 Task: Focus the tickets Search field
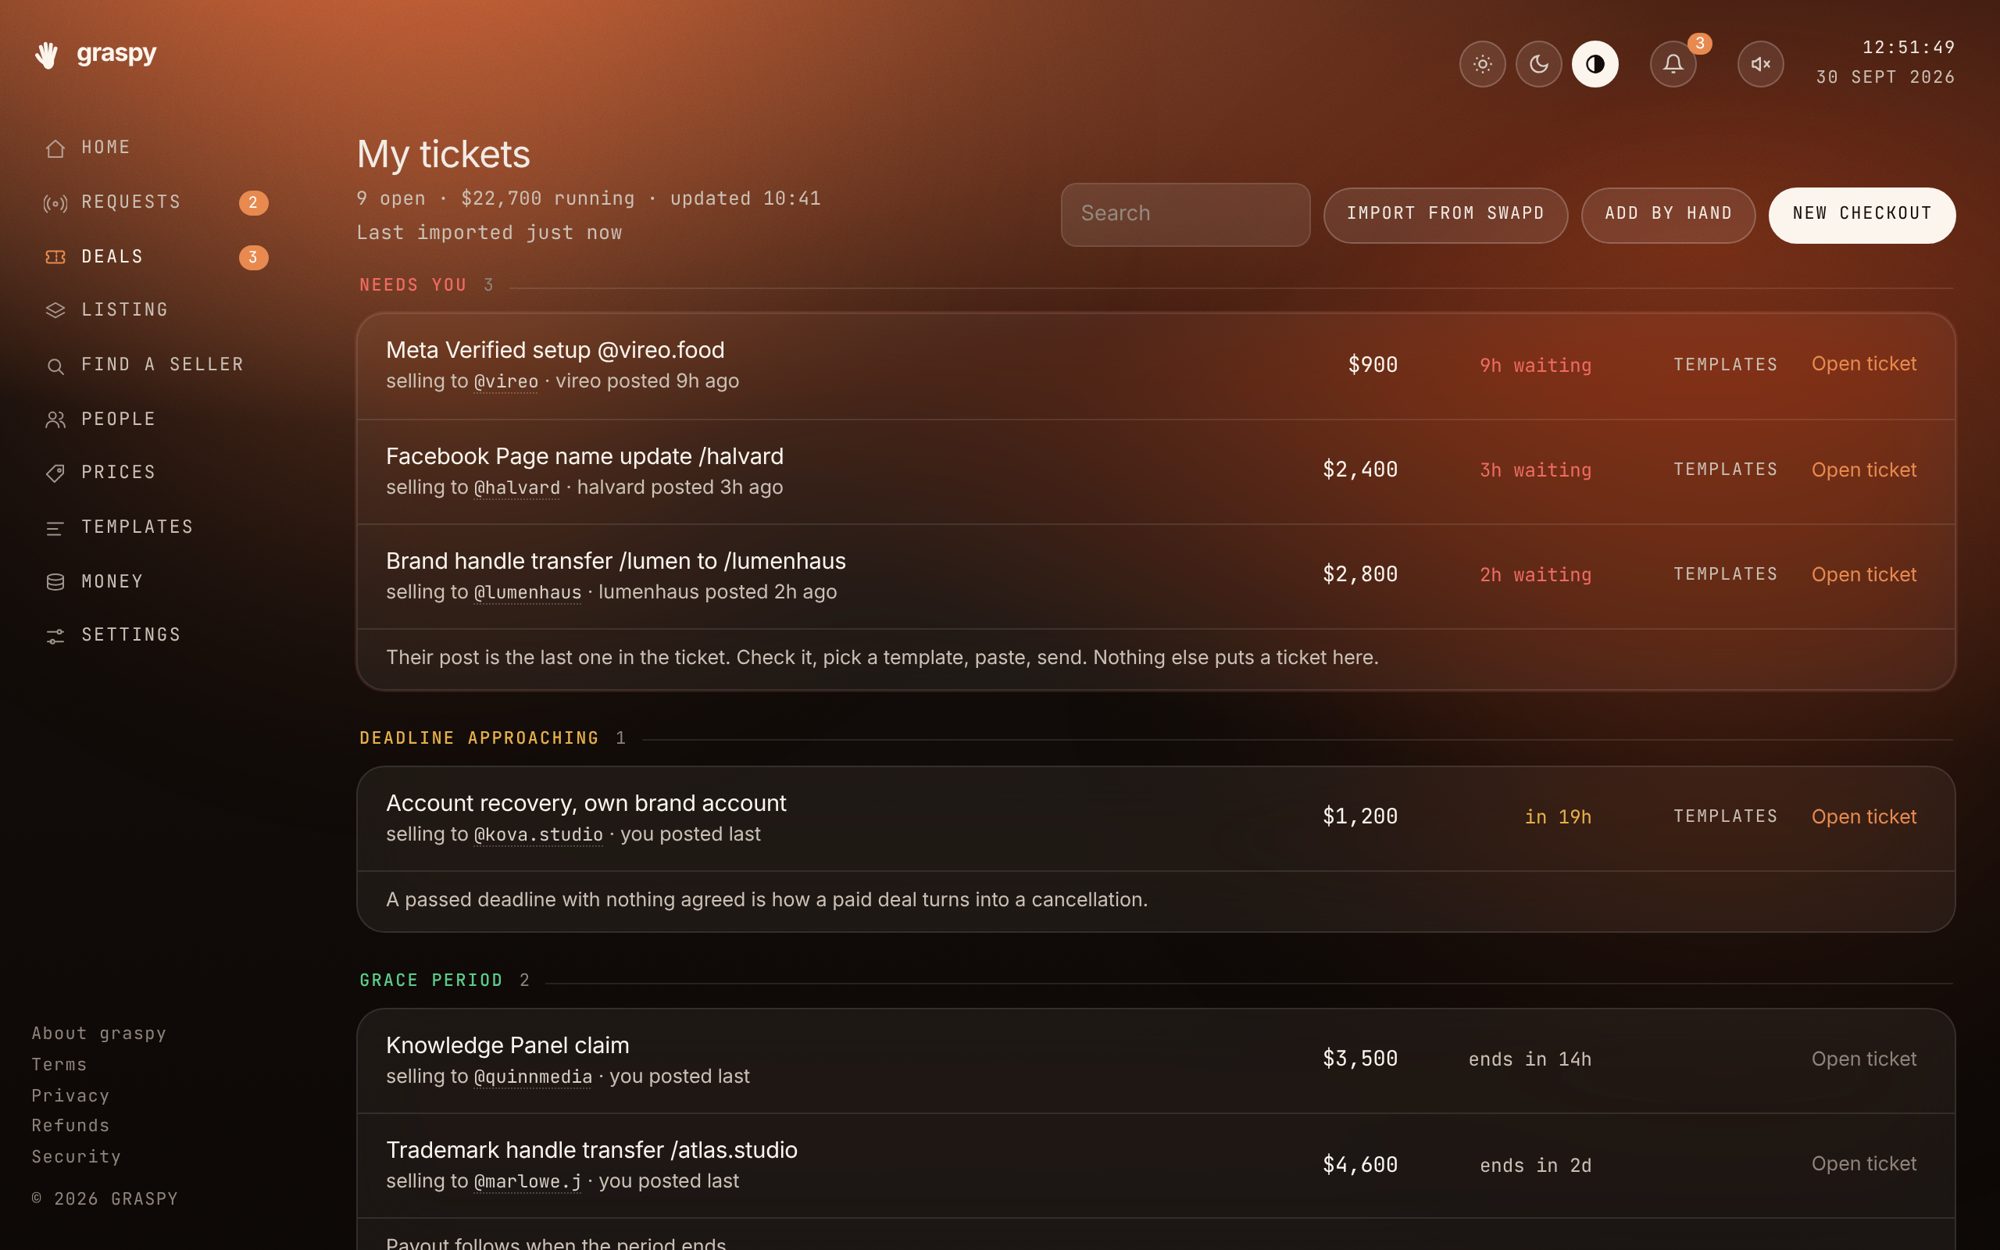pyautogui.click(x=1185, y=214)
